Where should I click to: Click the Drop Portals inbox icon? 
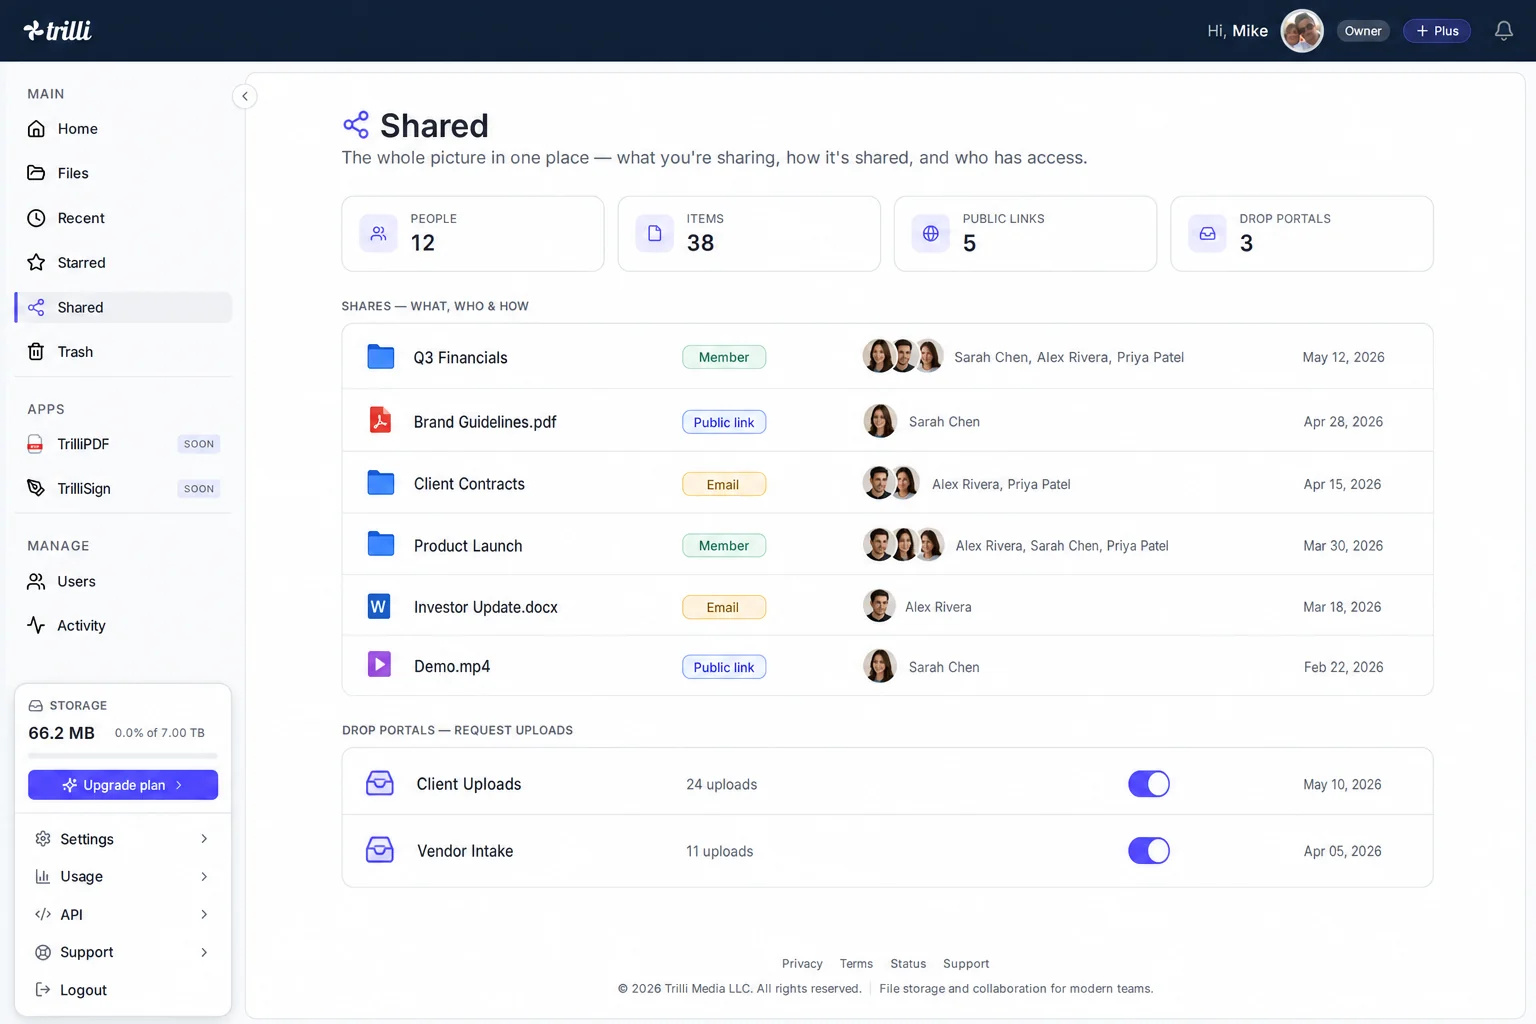click(x=1208, y=233)
